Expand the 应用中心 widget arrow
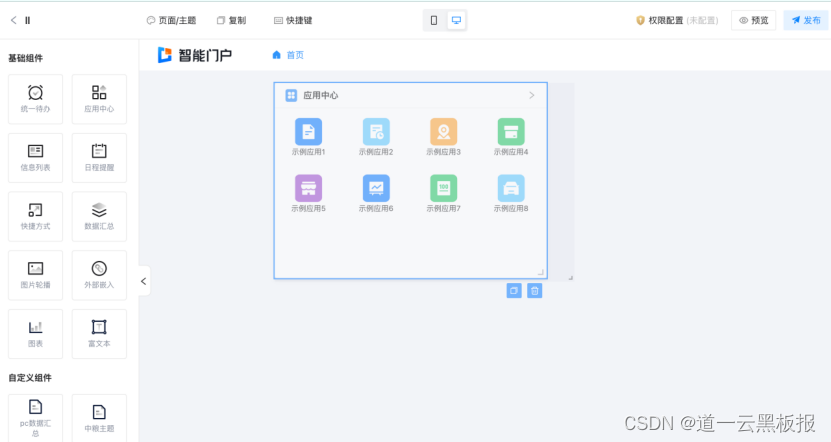This screenshot has width=831, height=442. click(x=532, y=95)
